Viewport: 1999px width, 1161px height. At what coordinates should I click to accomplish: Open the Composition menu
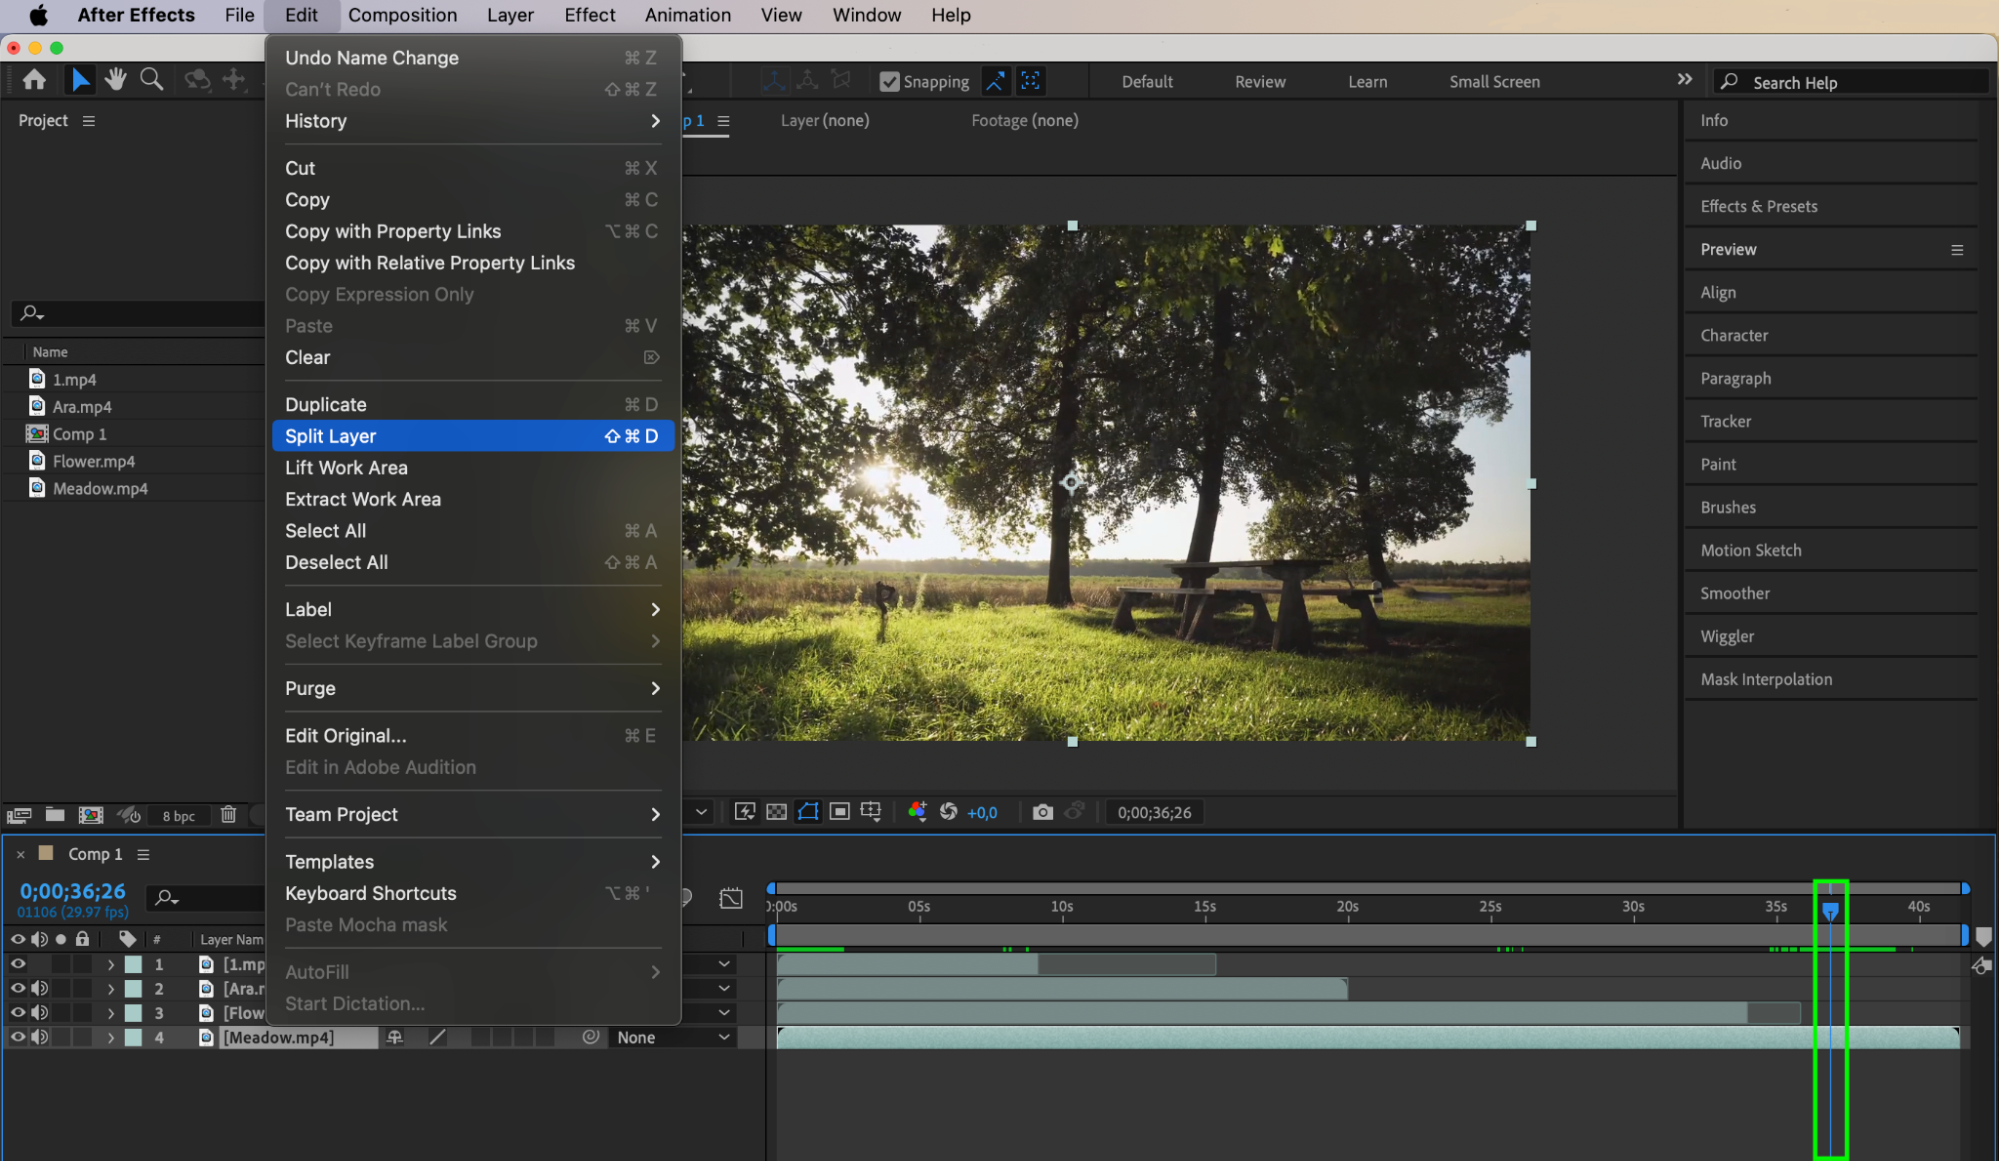click(402, 15)
